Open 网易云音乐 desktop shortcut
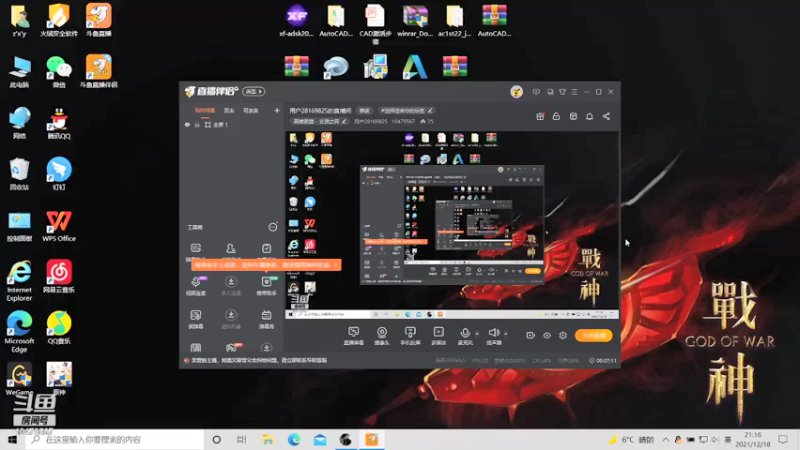Screen dimensions: 800x450 coord(59,276)
